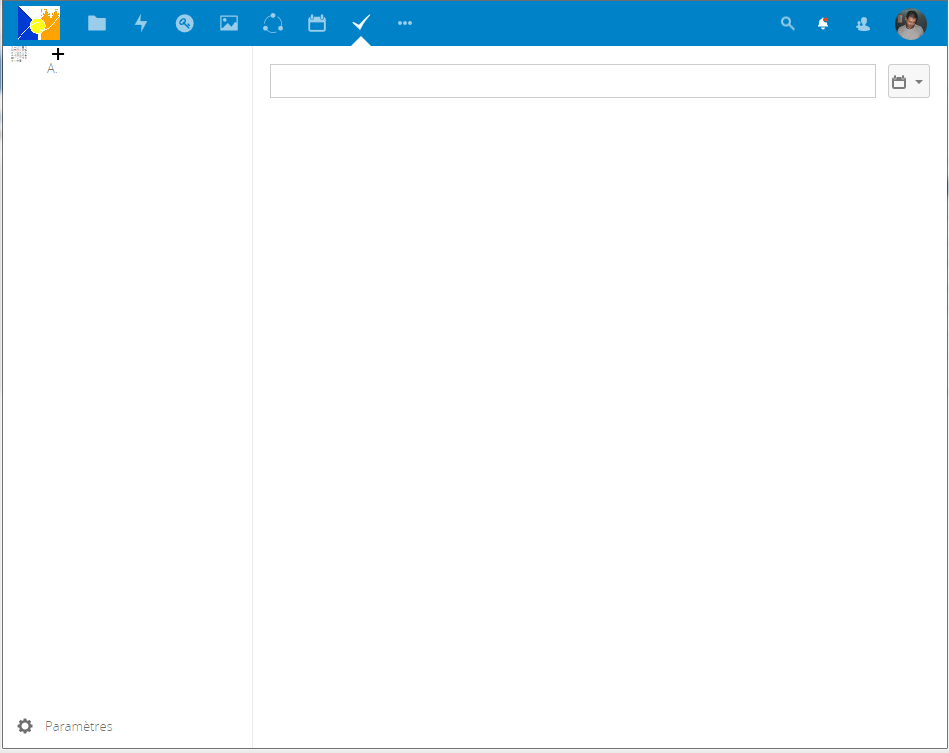The image size is (949, 753).
Task: Show more apps via the three-dots icon
Action: pos(405,23)
